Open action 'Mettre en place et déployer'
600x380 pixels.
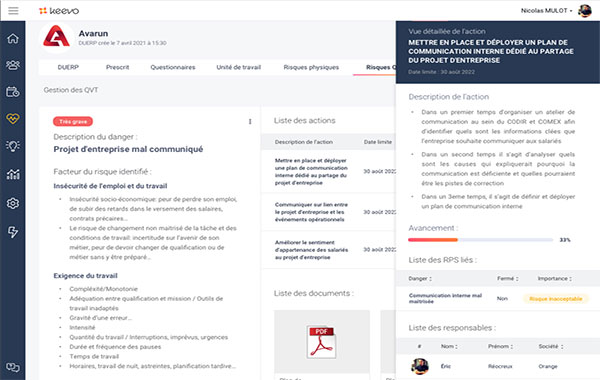(311, 171)
